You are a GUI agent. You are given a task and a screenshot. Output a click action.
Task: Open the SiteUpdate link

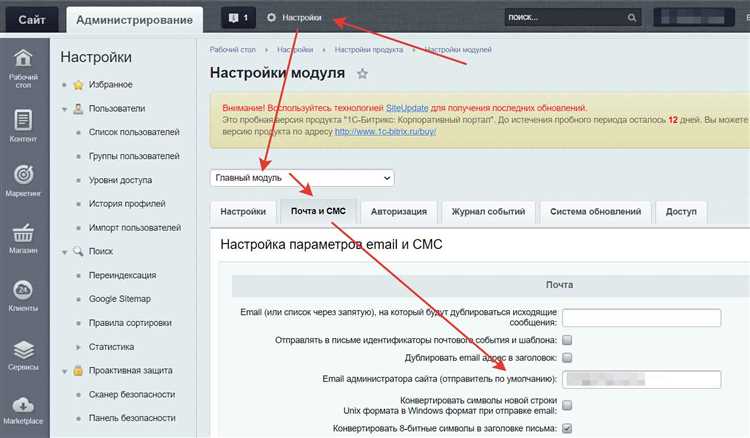[x=407, y=108]
